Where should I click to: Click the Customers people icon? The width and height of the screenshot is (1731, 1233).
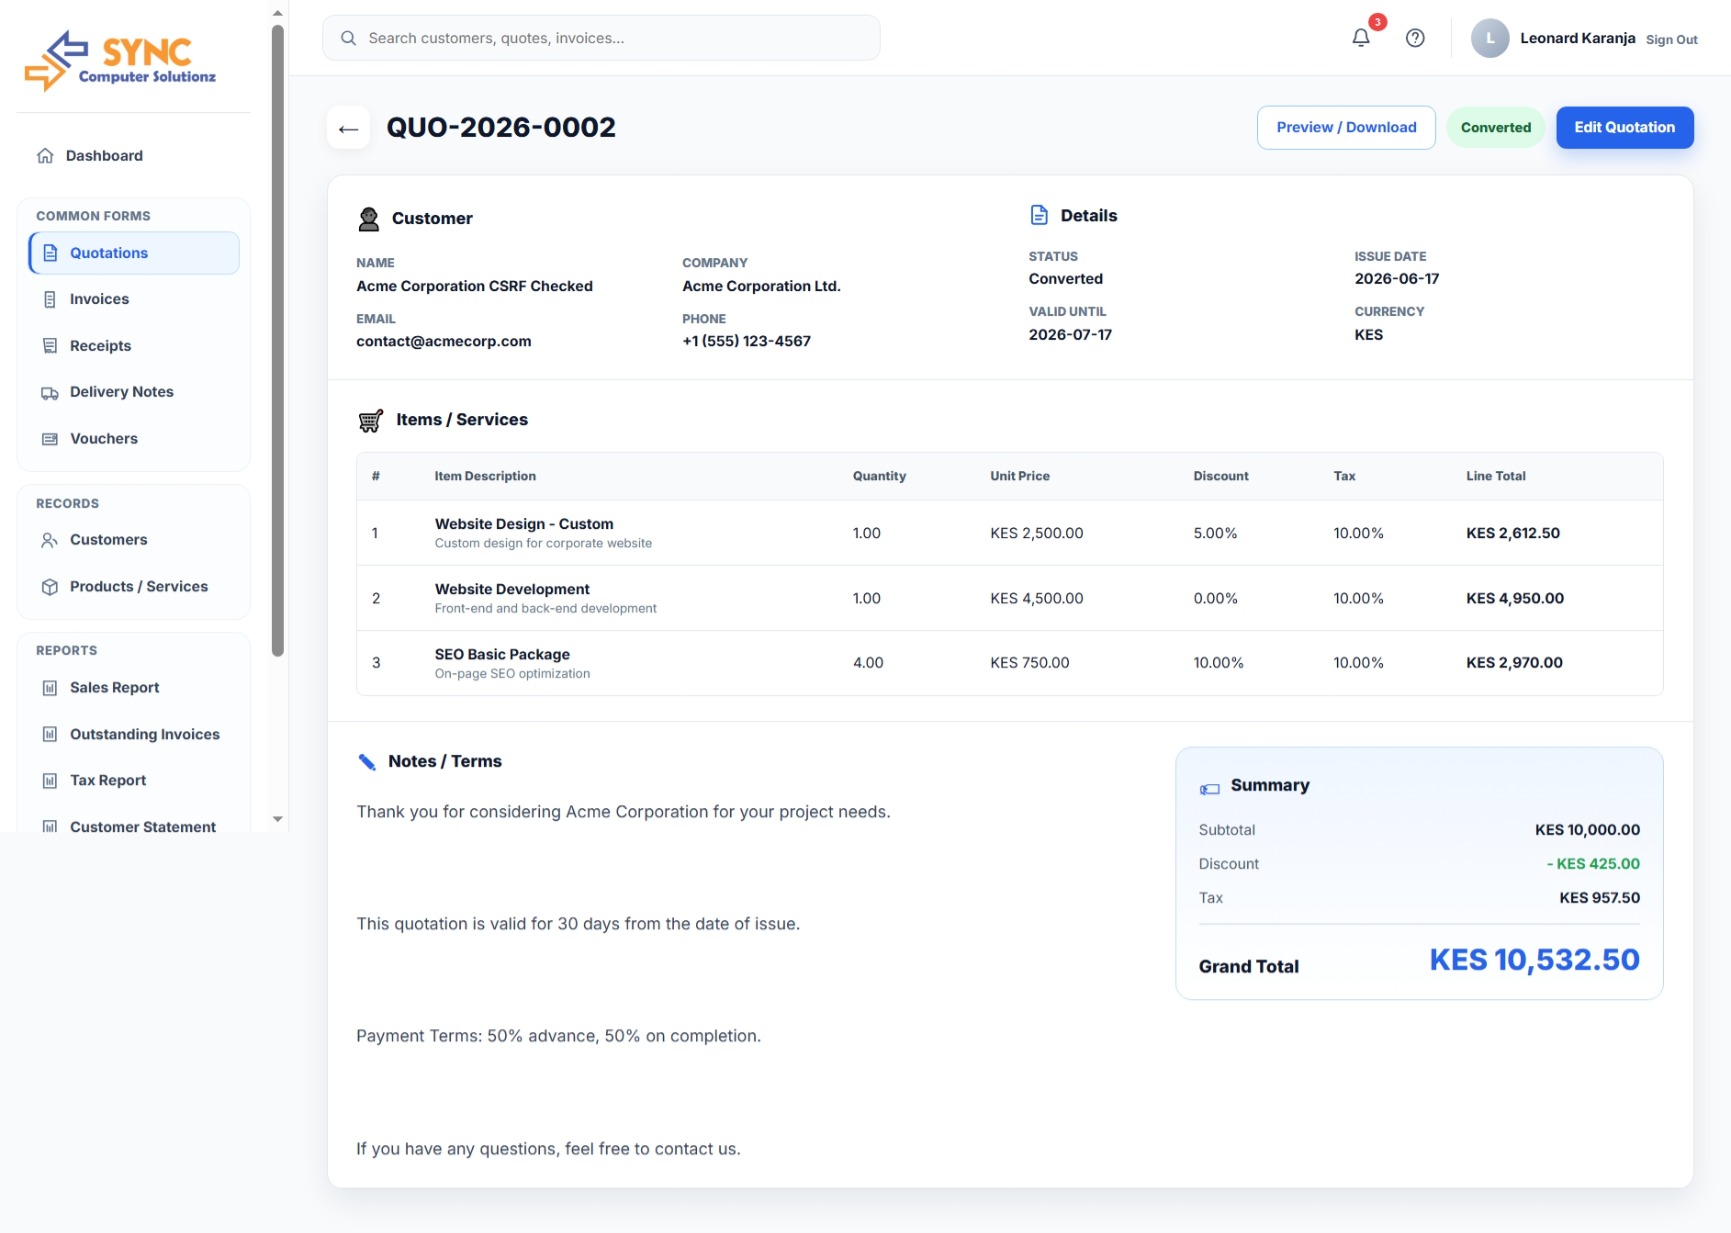pyautogui.click(x=49, y=540)
